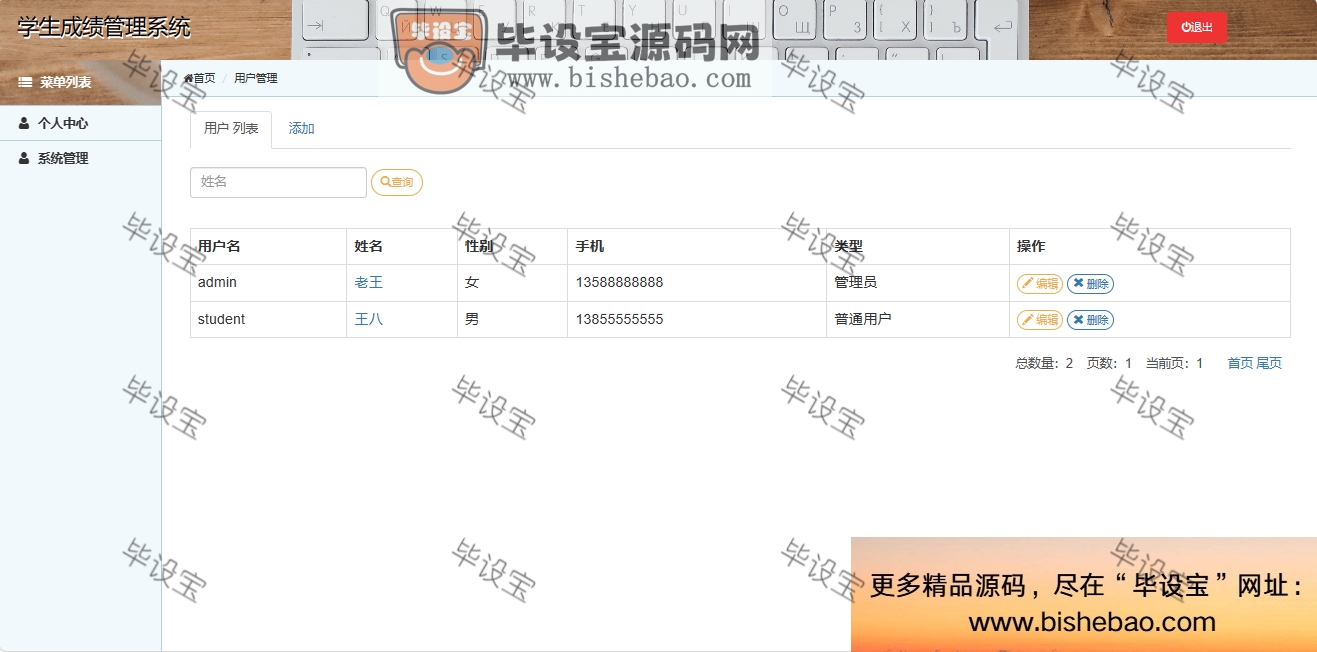The height and width of the screenshot is (652, 1317).
Task: Edit the student user row
Action: pyautogui.click(x=1040, y=320)
